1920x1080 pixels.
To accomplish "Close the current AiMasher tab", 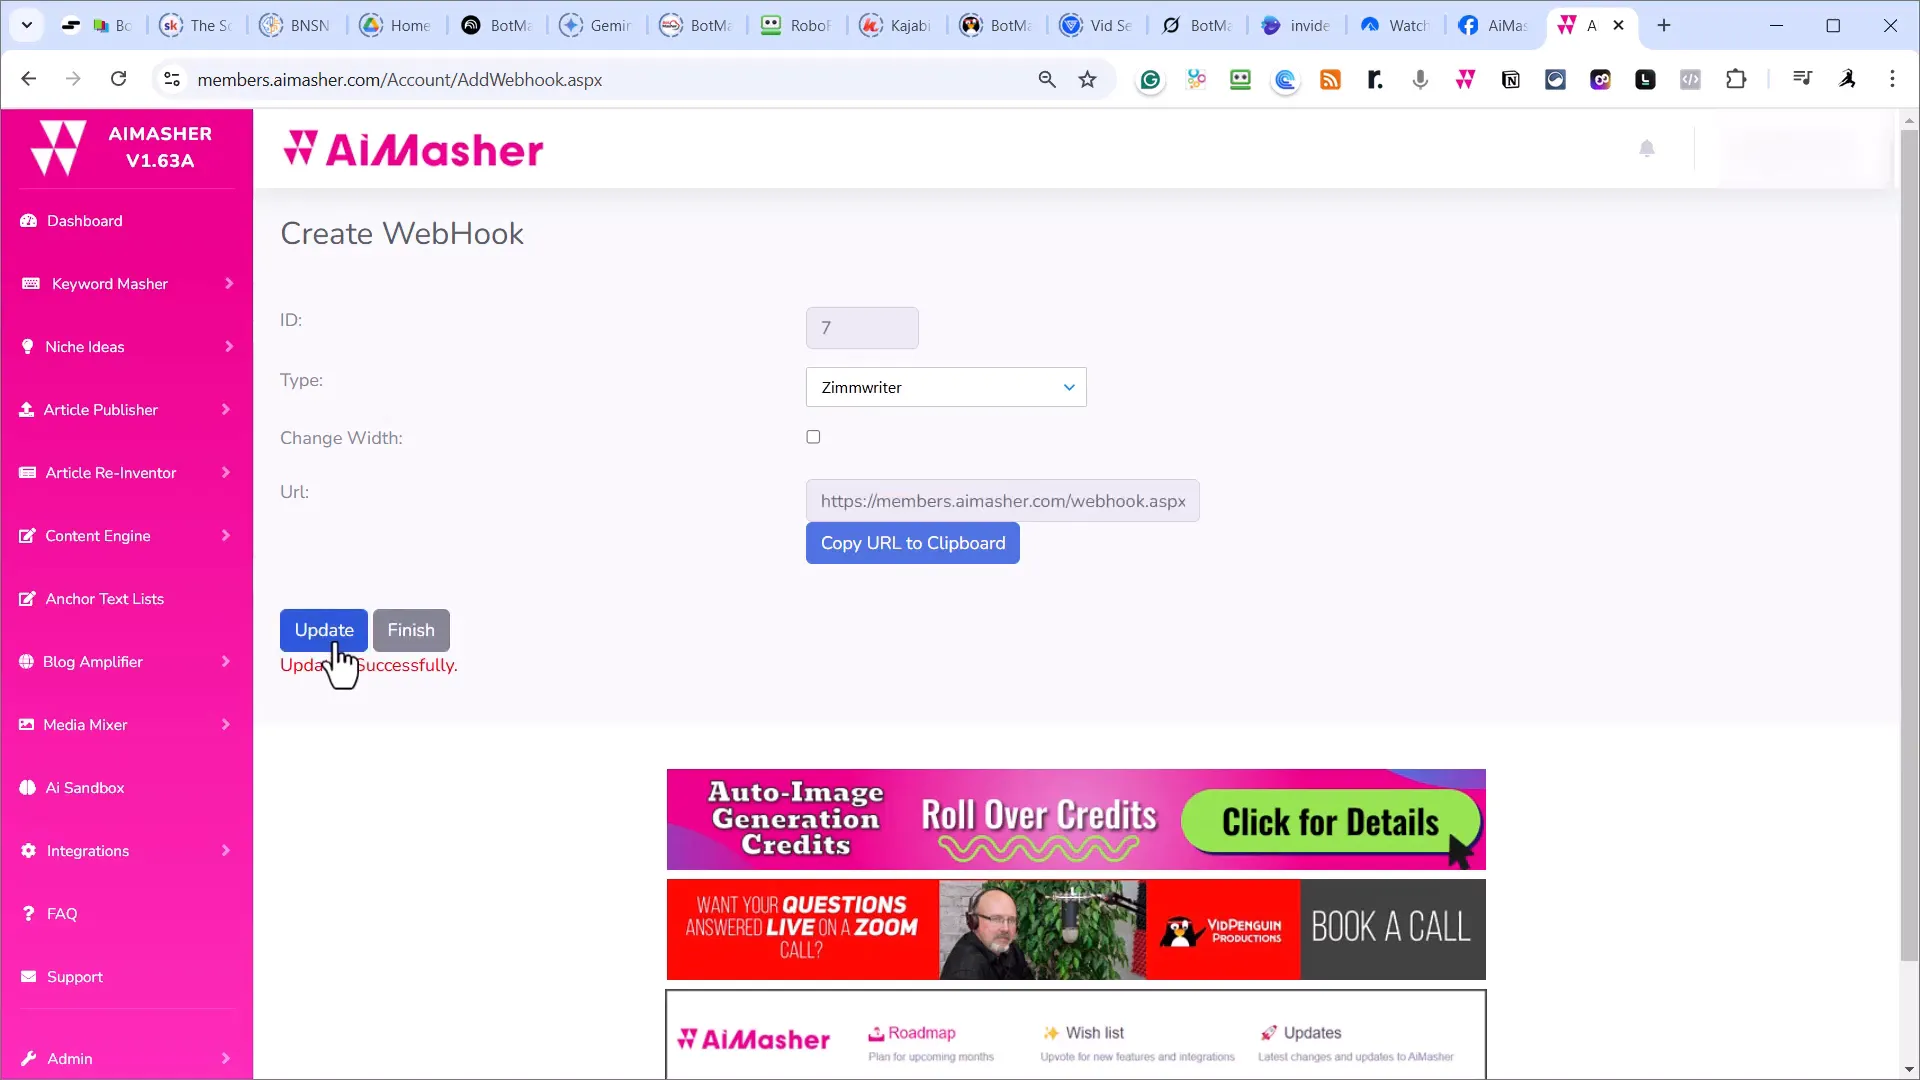I will coord(1619,26).
